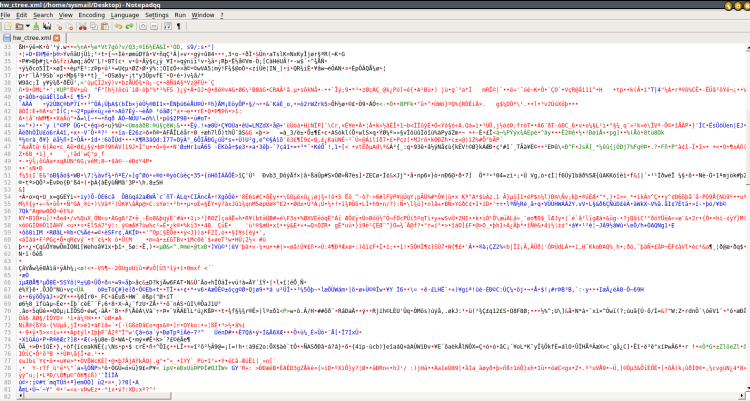Click the right arrow of the horizontal scrollbar
750x401 pixels.
coord(743,396)
